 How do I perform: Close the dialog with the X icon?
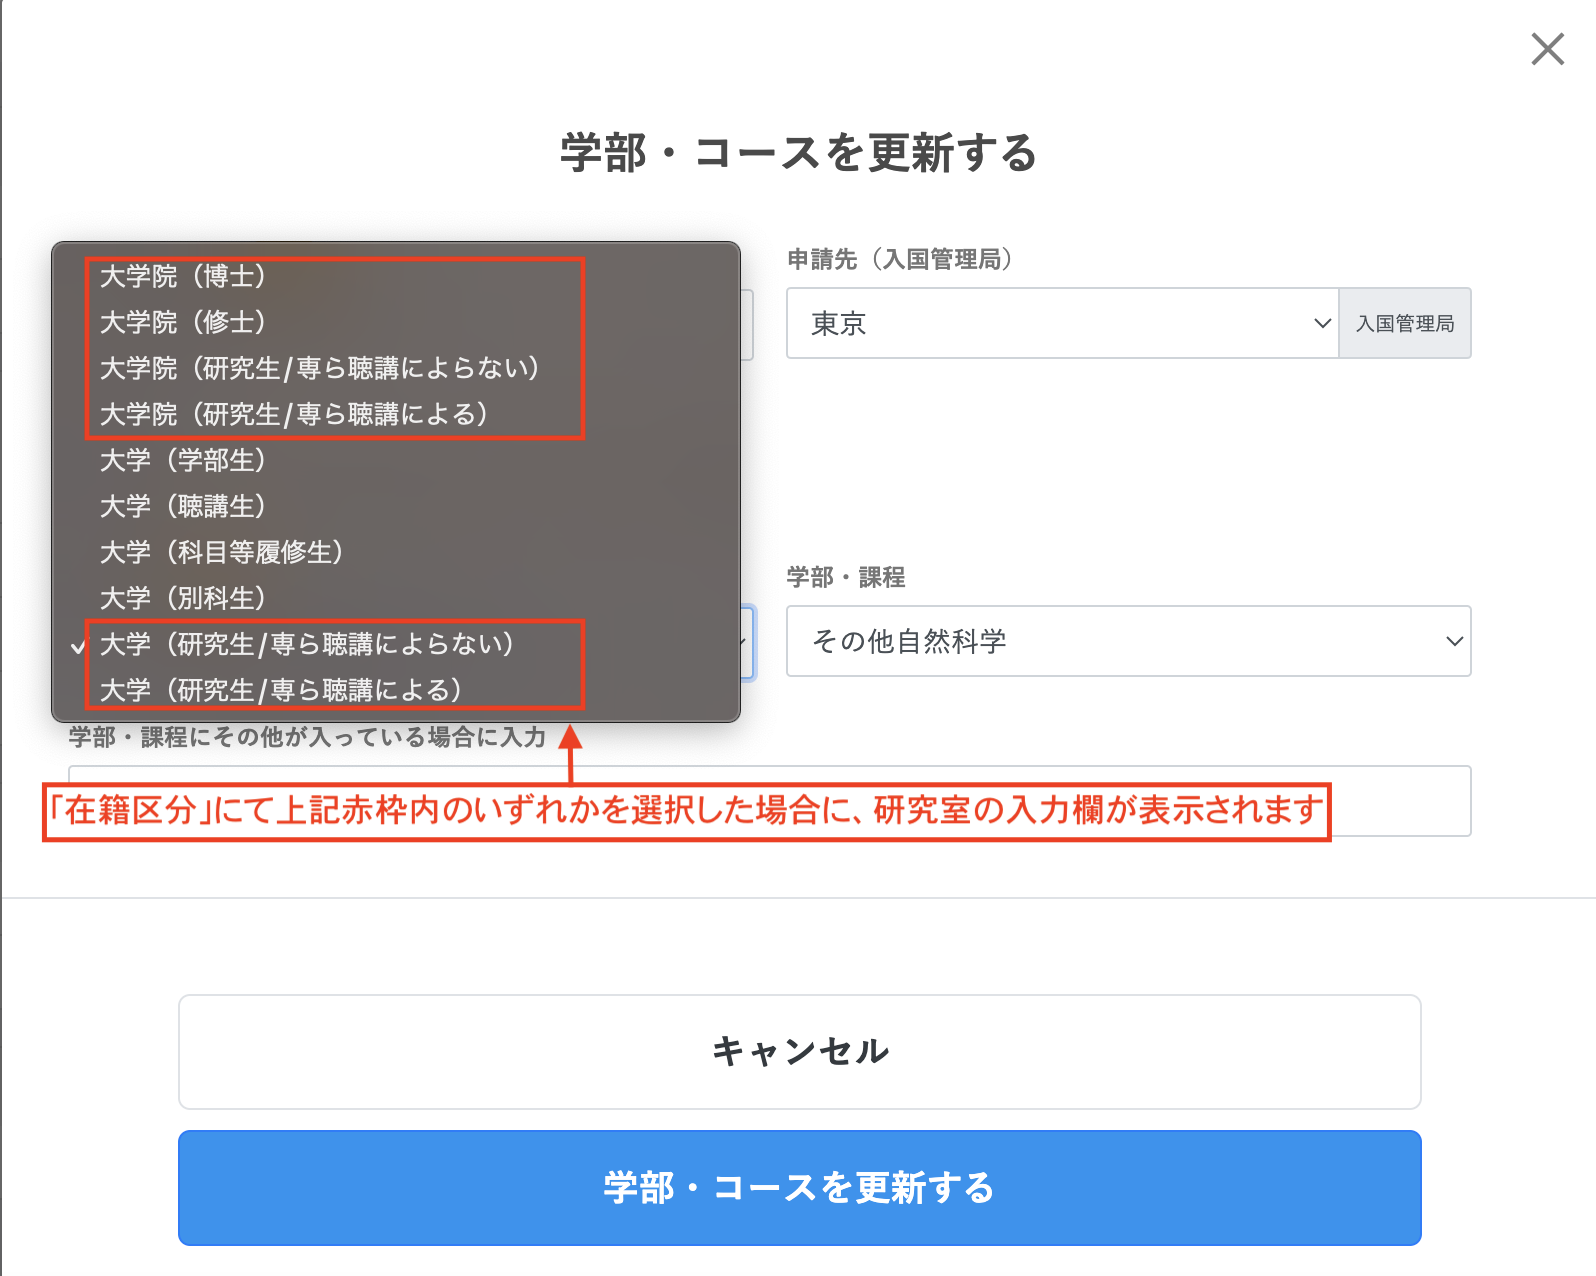tap(1547, 48)
